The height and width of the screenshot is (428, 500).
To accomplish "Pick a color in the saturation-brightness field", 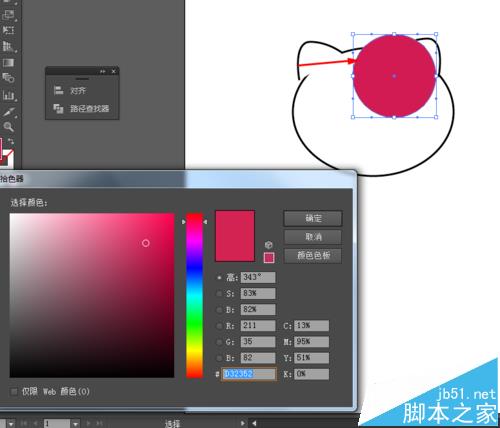I will [x=92, y=295].
